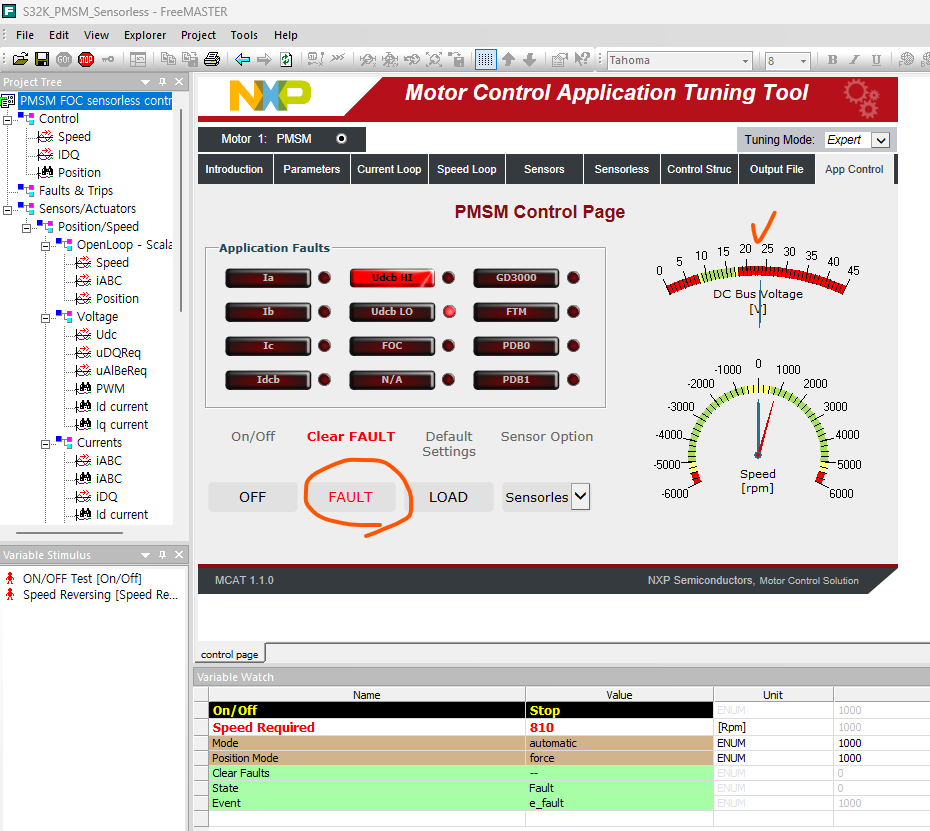
Task: Toggle the PDB0 fault button
Action: pos(516,345)
